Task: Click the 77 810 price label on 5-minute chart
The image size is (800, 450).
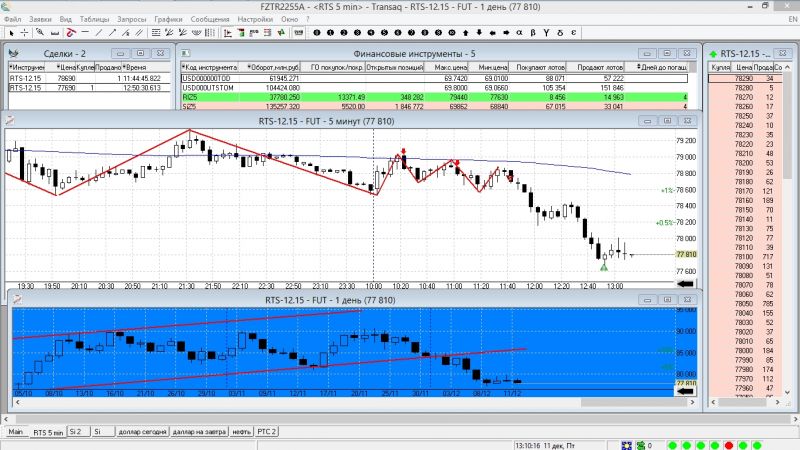Action: click(686, 254)
